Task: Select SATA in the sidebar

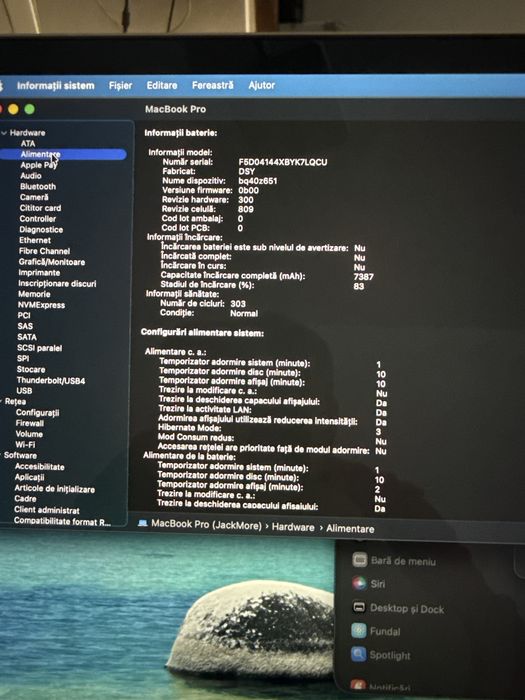Action: (x=27, y=337)
